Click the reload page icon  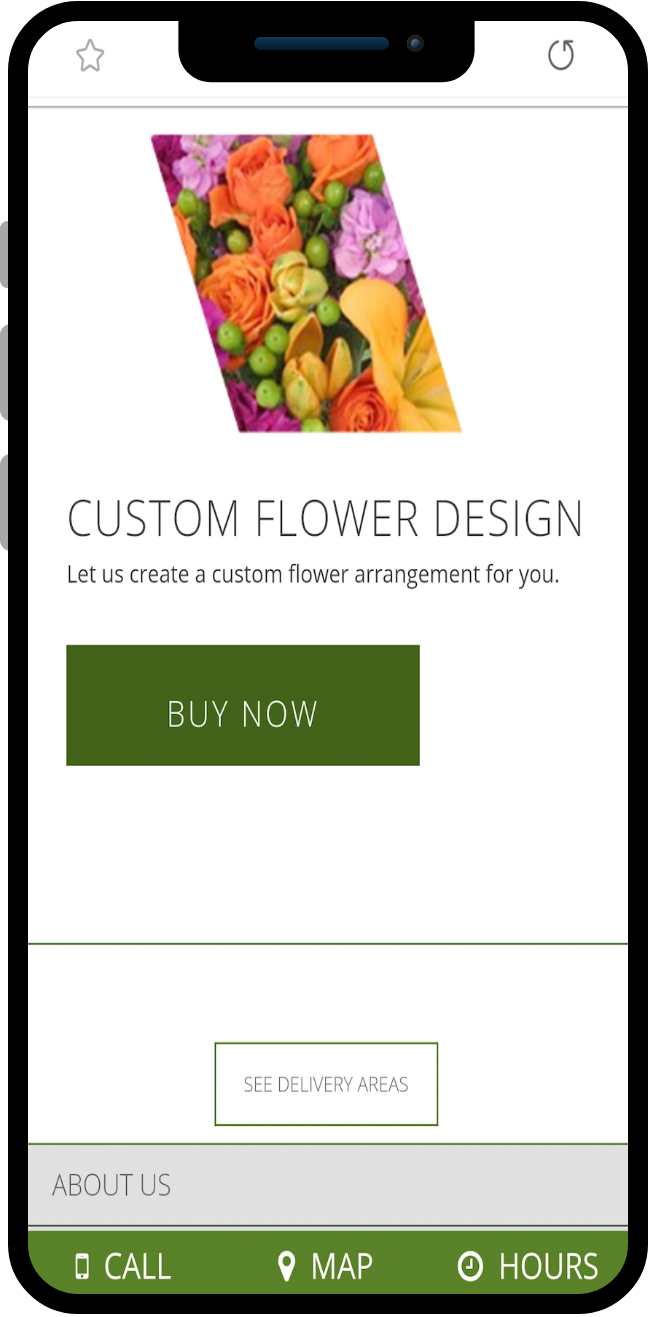[561, 55]
